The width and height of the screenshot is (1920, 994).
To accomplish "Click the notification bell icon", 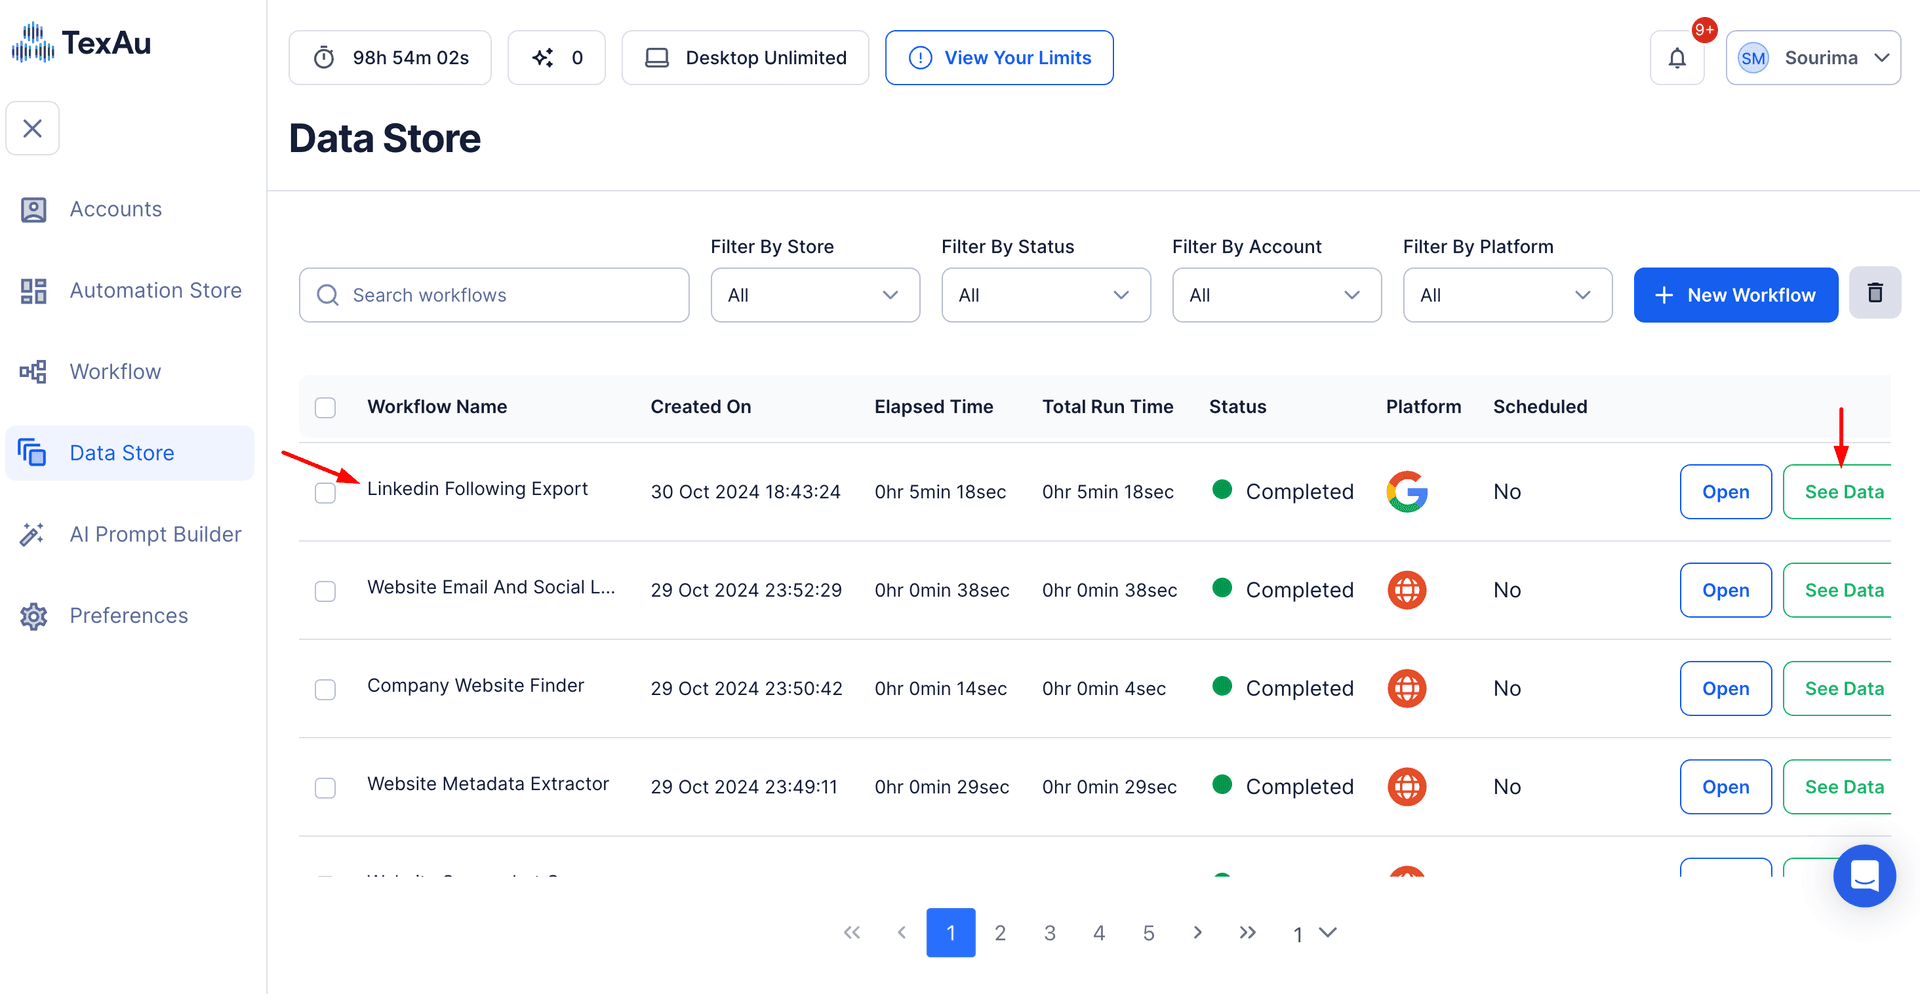I will pos(1677,58).
